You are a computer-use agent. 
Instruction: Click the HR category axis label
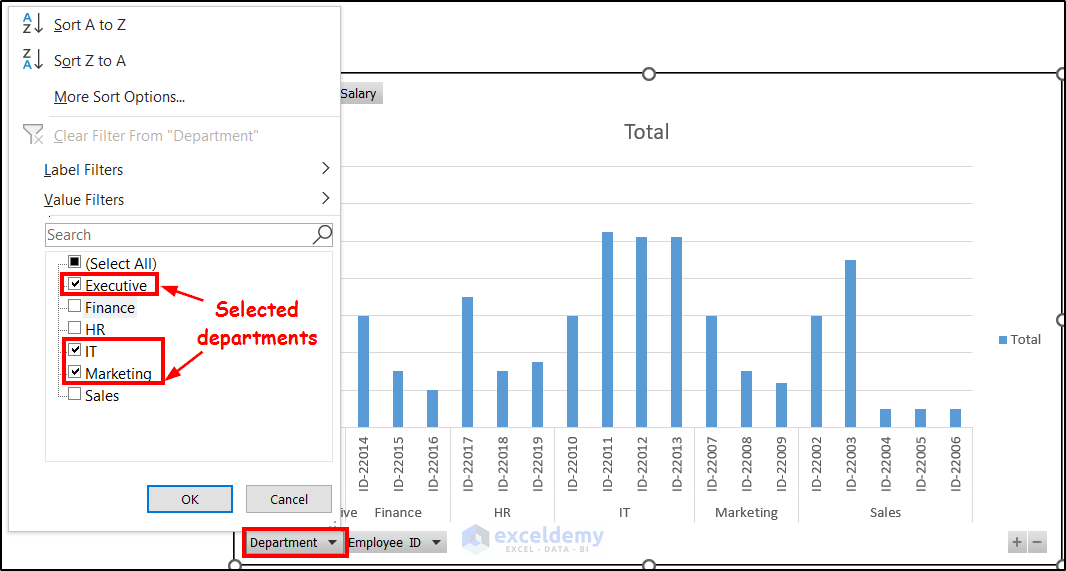(502, 513)
